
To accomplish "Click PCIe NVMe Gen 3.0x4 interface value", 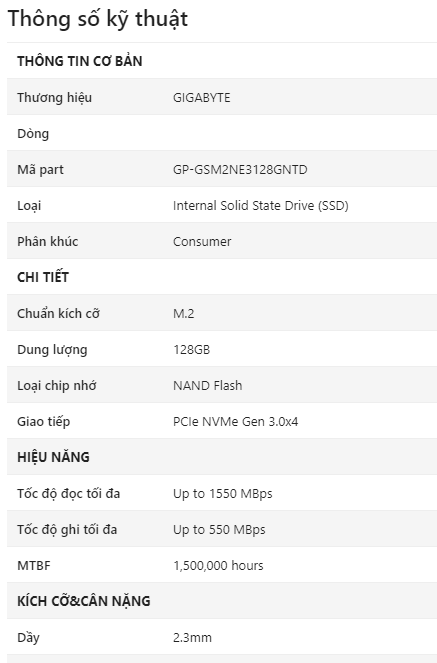I will coord(235,421).
